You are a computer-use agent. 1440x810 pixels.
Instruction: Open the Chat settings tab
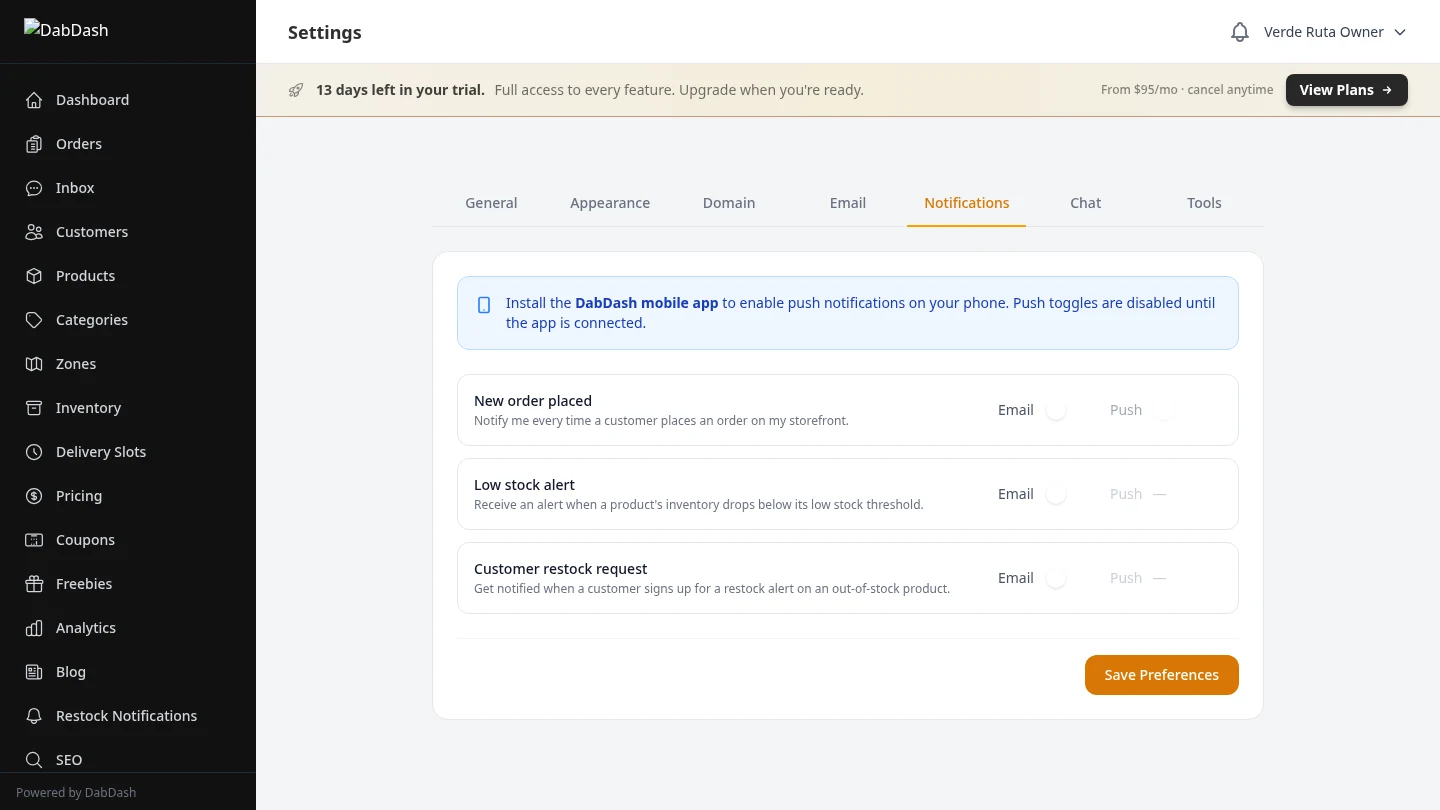(1085, 202)
